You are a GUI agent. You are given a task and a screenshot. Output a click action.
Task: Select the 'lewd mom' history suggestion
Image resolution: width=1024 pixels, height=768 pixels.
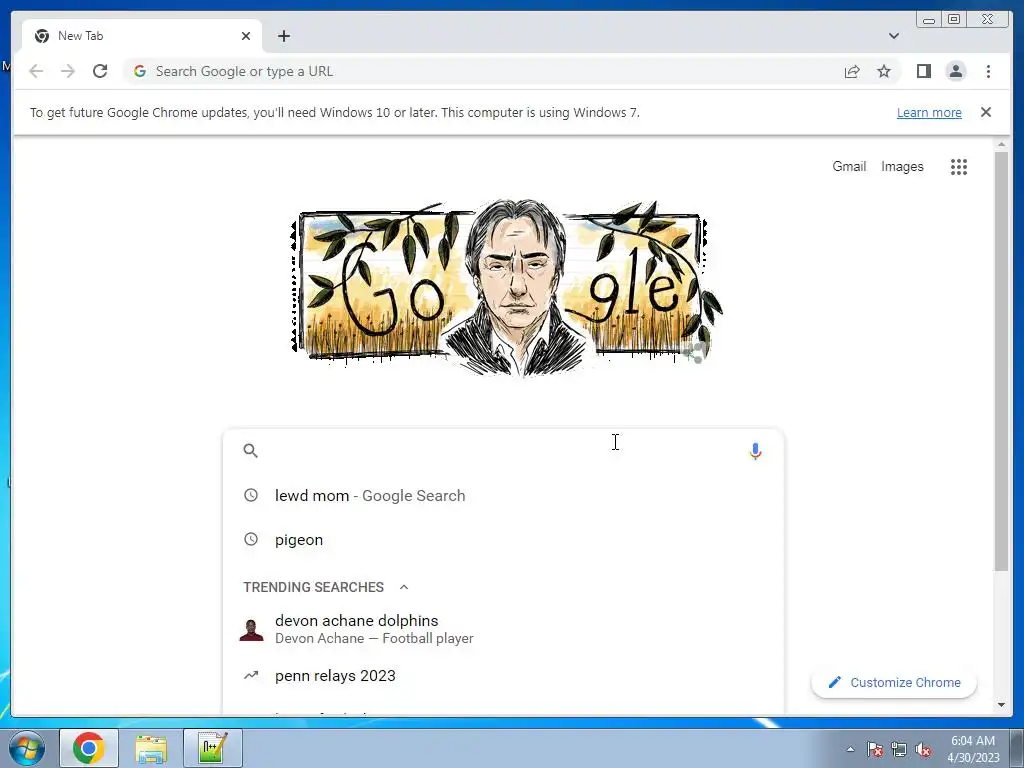[x=503, y=496]
